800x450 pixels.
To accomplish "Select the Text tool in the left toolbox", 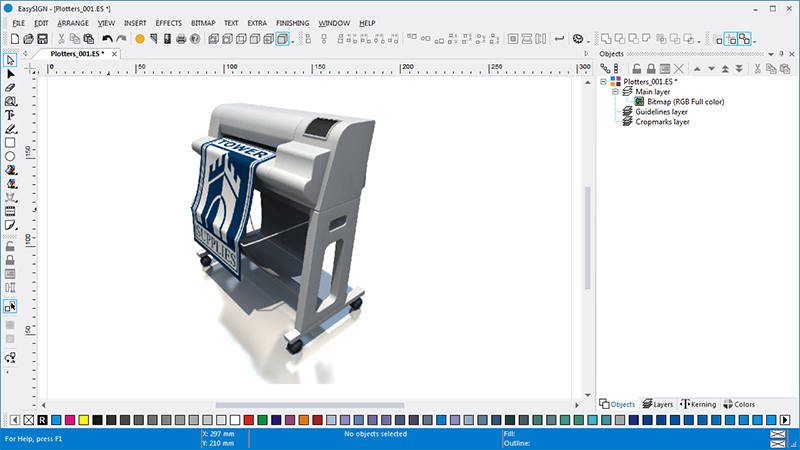I will tap(11, 115).
